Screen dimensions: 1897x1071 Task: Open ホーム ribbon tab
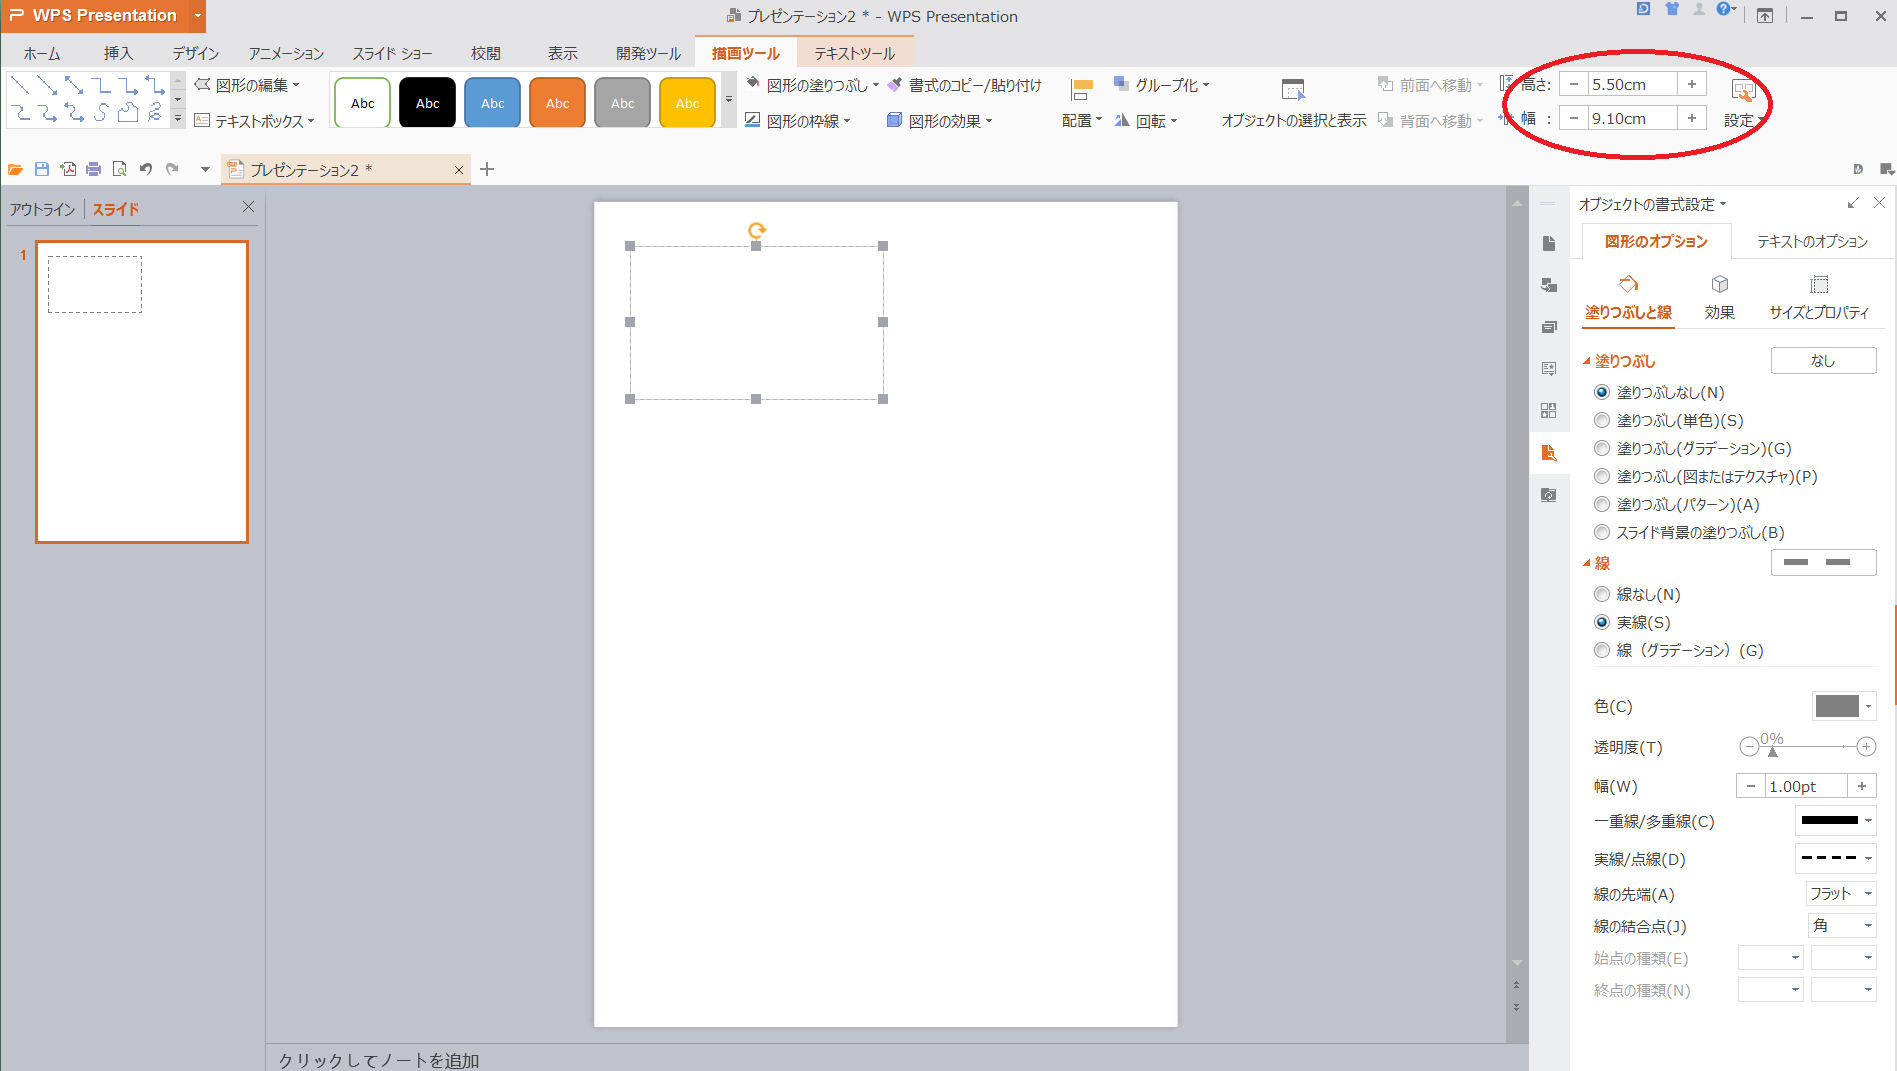click(x=42, y=54)
